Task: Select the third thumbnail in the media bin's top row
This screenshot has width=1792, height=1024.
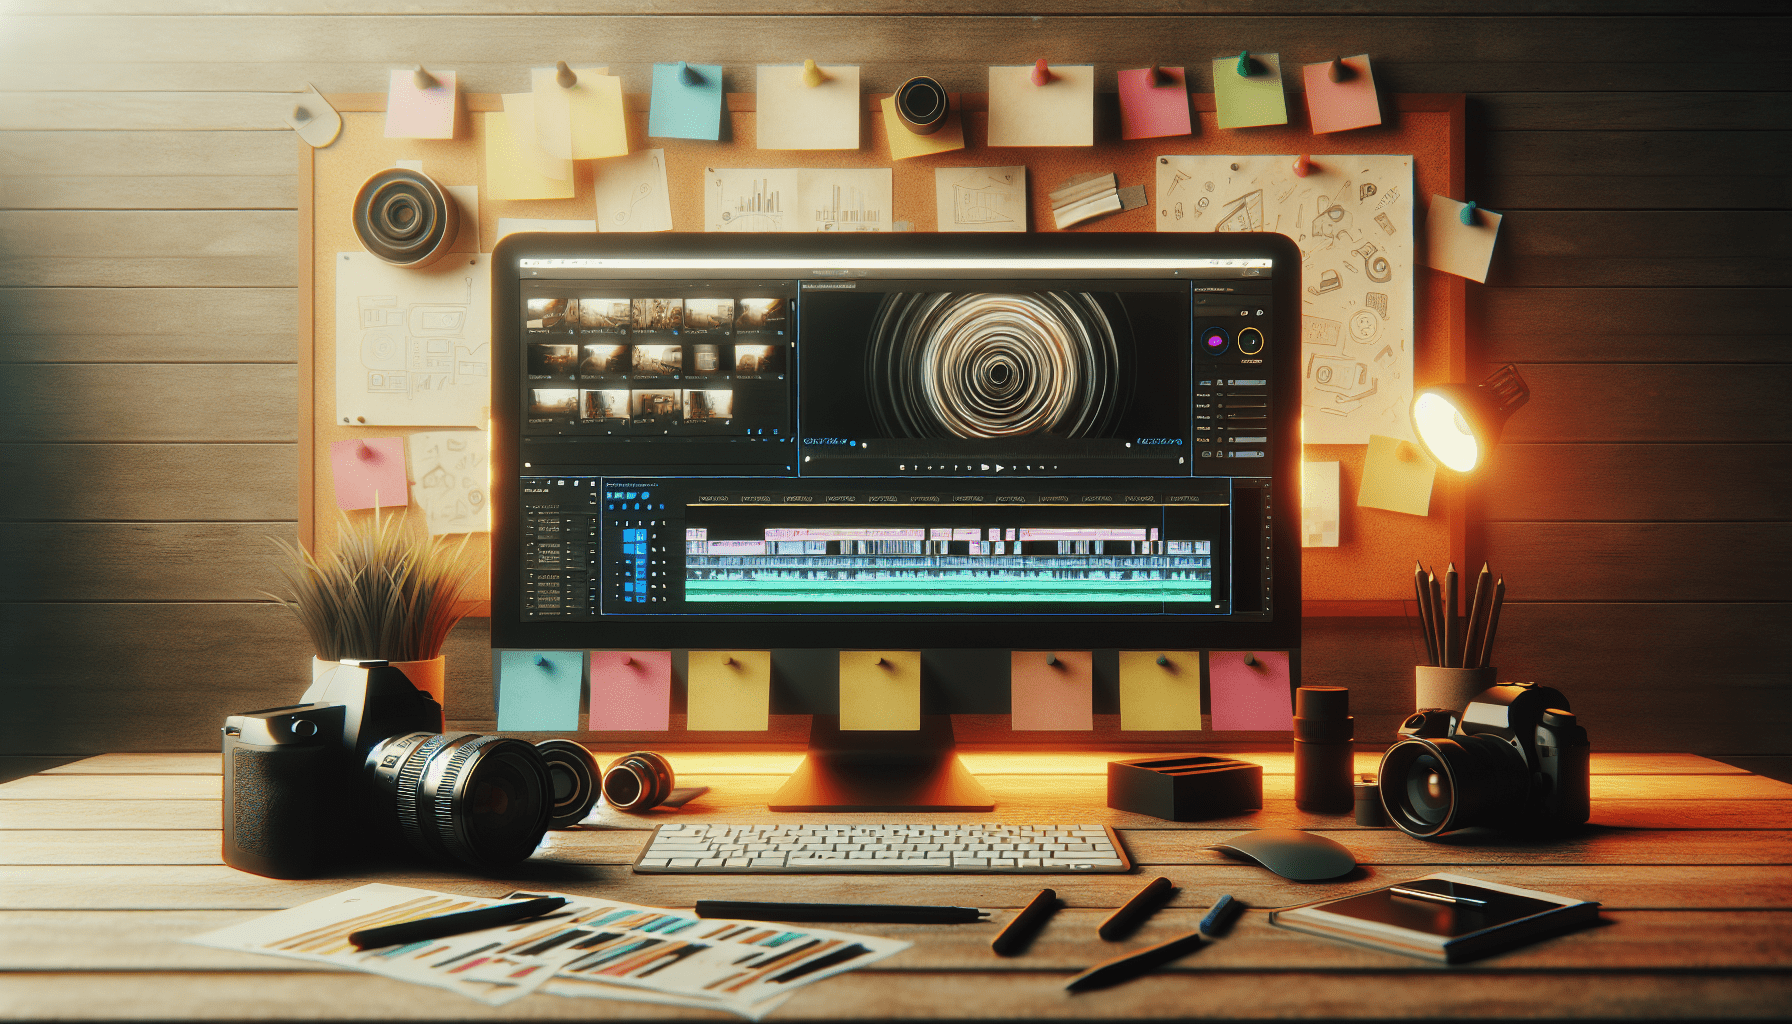Action: click(x=657, y=314)
